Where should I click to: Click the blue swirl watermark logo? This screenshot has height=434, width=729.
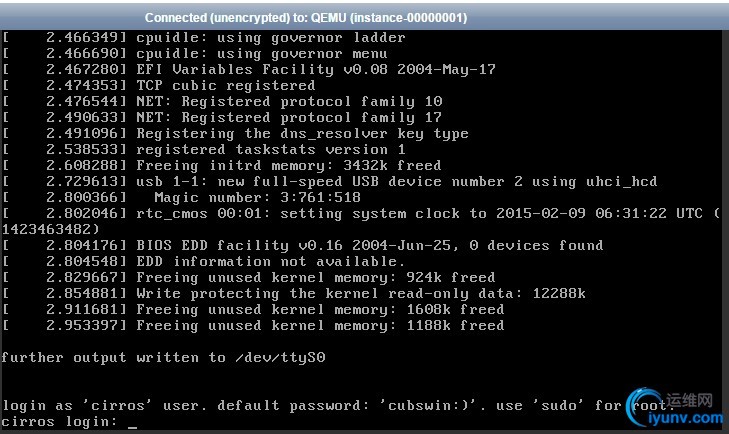(x=642, y=406)
